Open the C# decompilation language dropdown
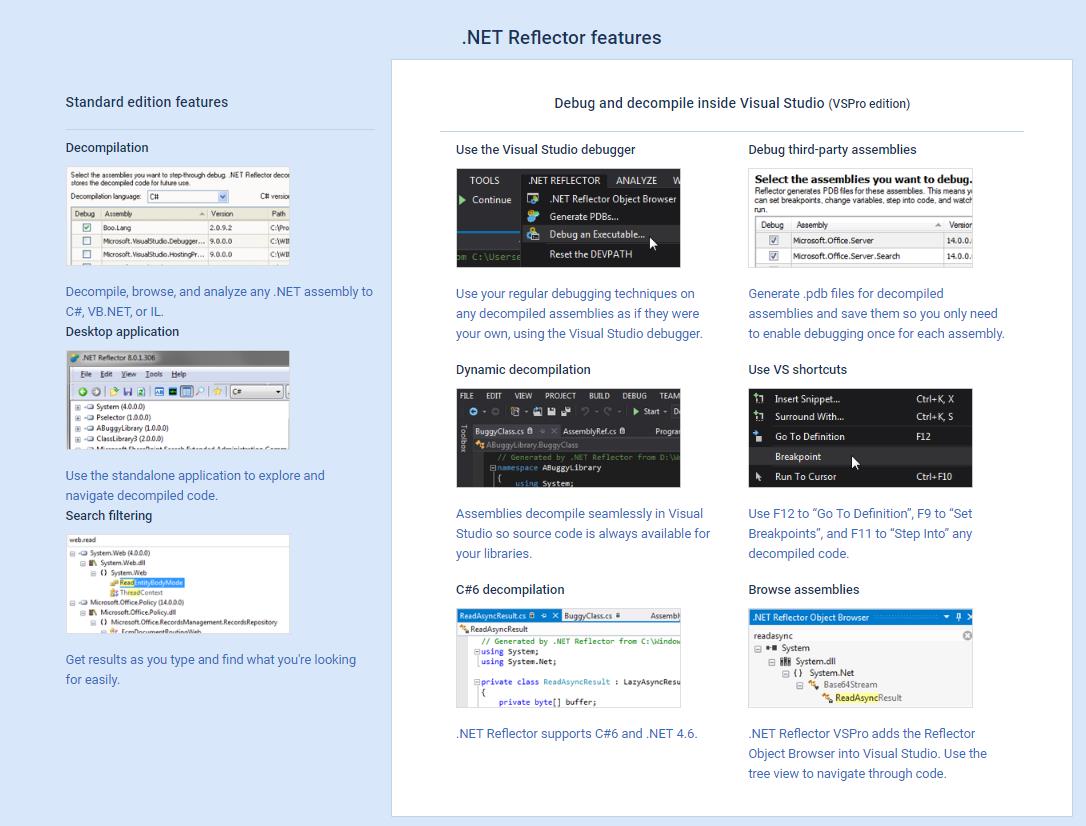The height and width of the screenshot is (826, 1086). (x=223, y=197)
